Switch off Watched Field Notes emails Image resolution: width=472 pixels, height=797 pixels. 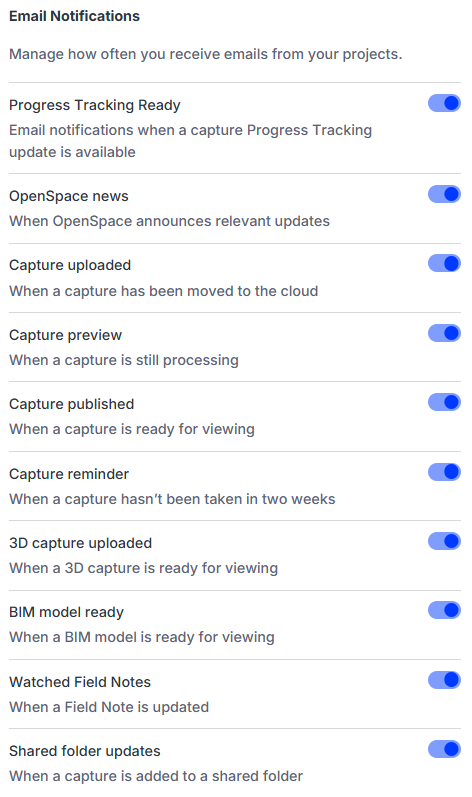pos(444,680)
